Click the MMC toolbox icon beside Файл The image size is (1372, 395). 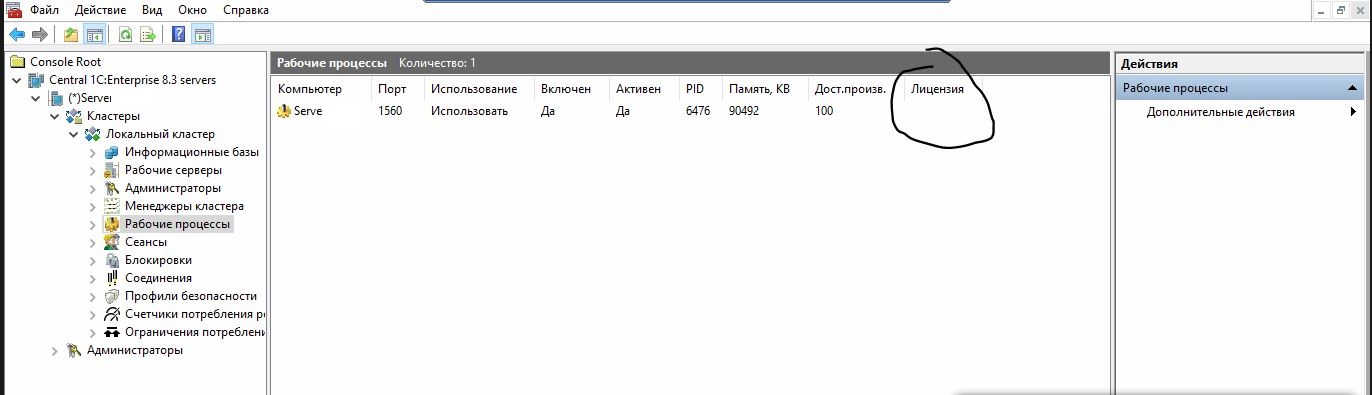pos(13,10)
